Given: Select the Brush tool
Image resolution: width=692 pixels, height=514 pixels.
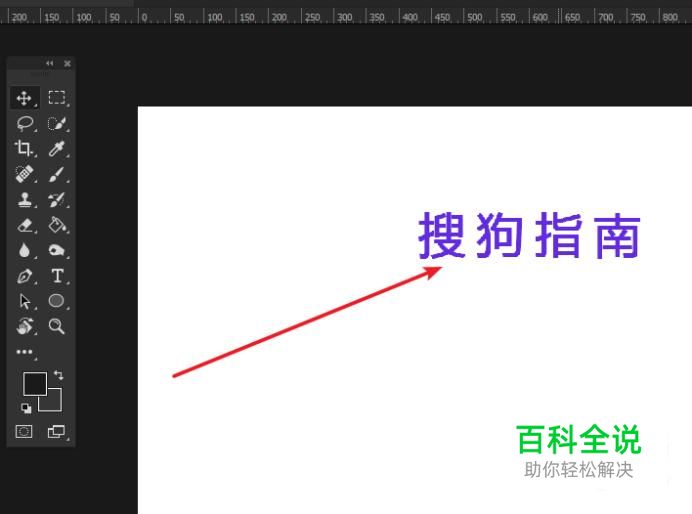Looking at the screenshot, I should (x=56, y=174).
